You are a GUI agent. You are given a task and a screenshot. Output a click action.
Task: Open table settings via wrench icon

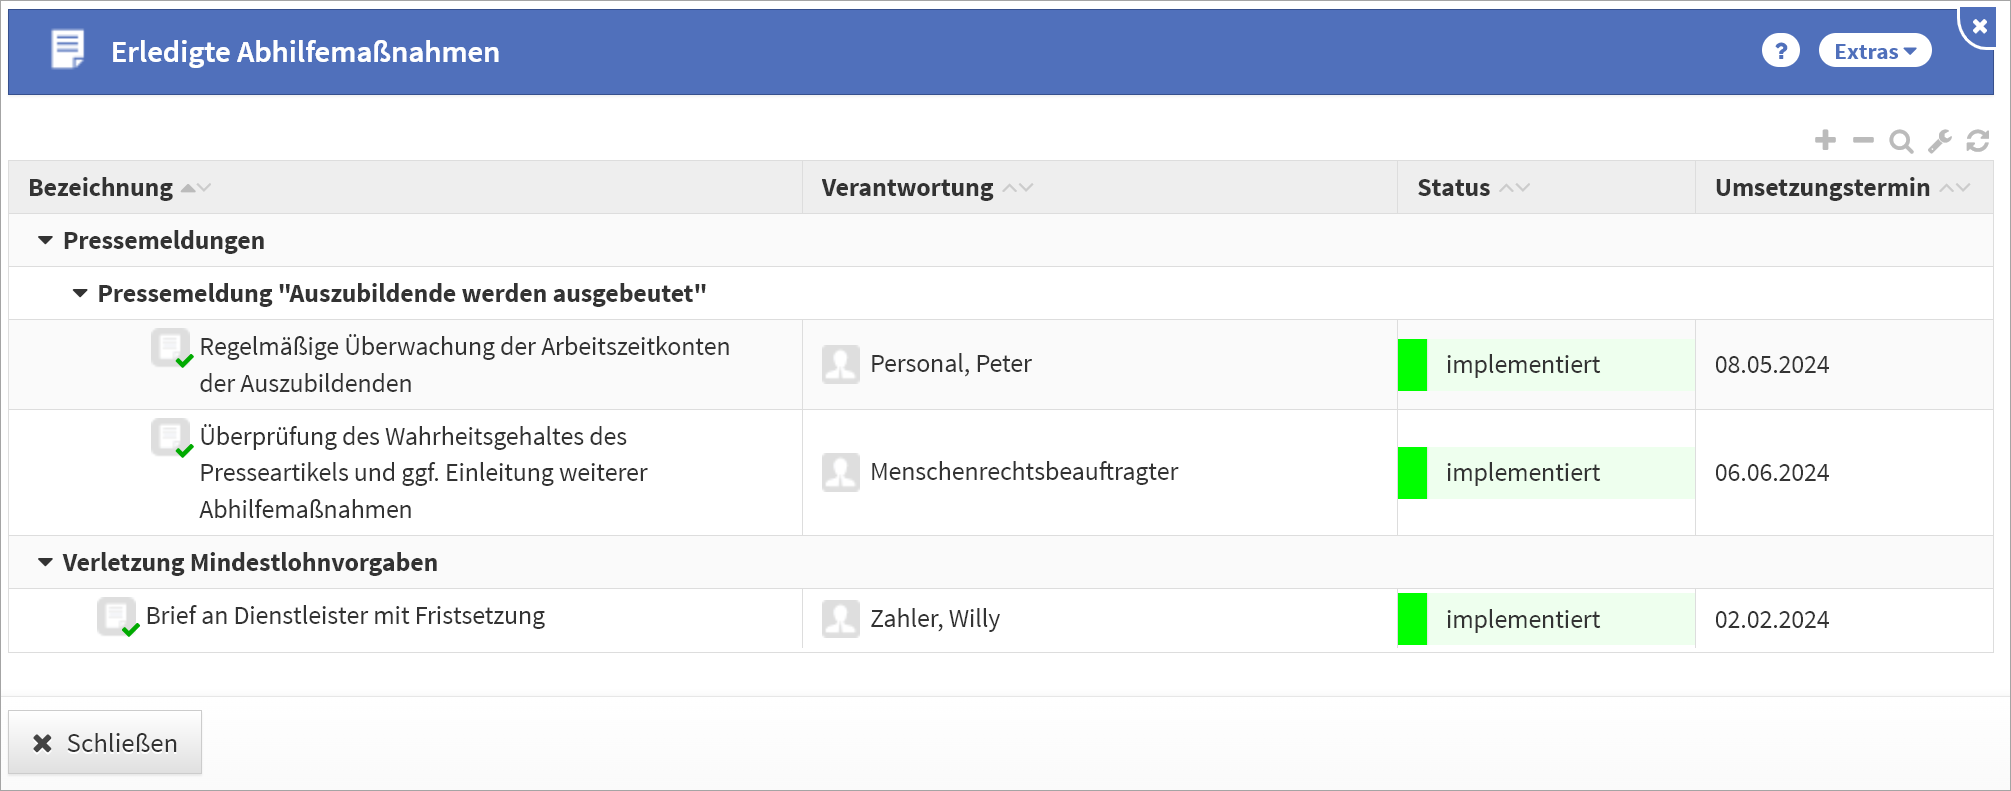(x=1940, y=141)
